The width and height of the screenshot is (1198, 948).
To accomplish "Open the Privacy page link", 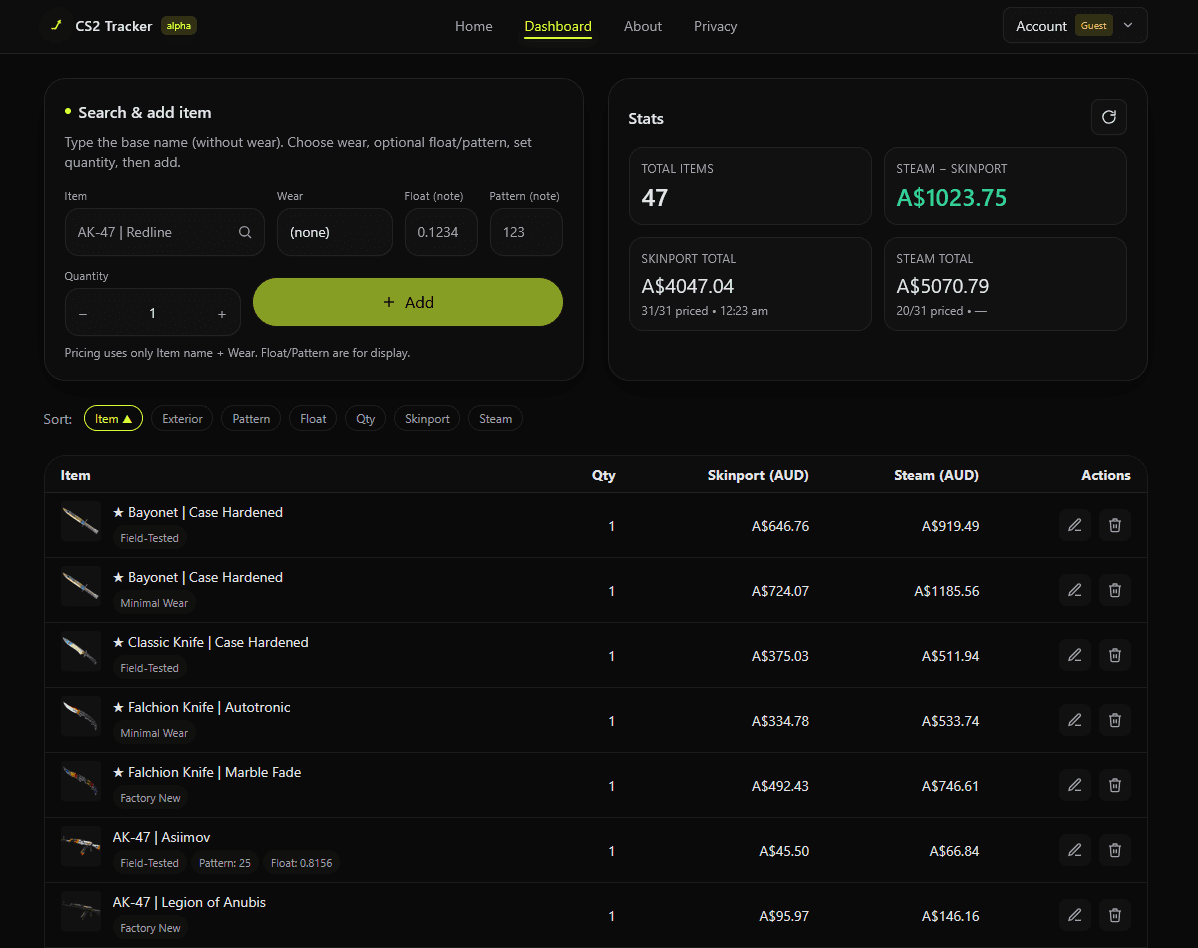I will coord(715,26).
